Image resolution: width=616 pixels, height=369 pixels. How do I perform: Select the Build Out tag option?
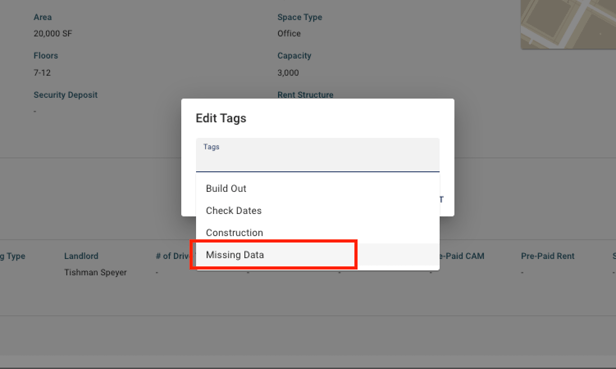point(317,189)
